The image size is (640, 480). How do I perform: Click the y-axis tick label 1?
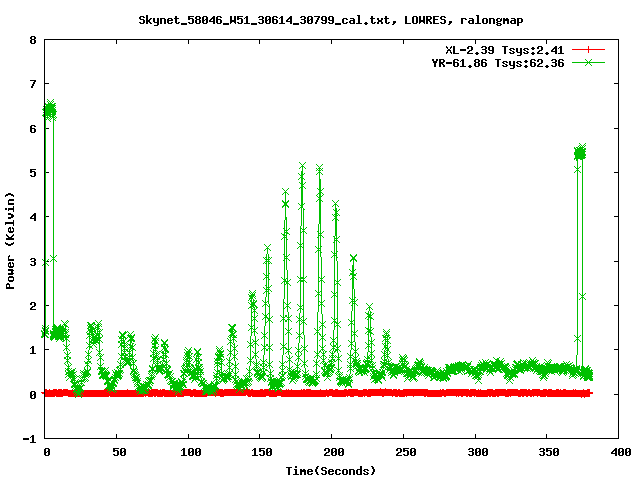pyautogui.click(x=33, y=350)
